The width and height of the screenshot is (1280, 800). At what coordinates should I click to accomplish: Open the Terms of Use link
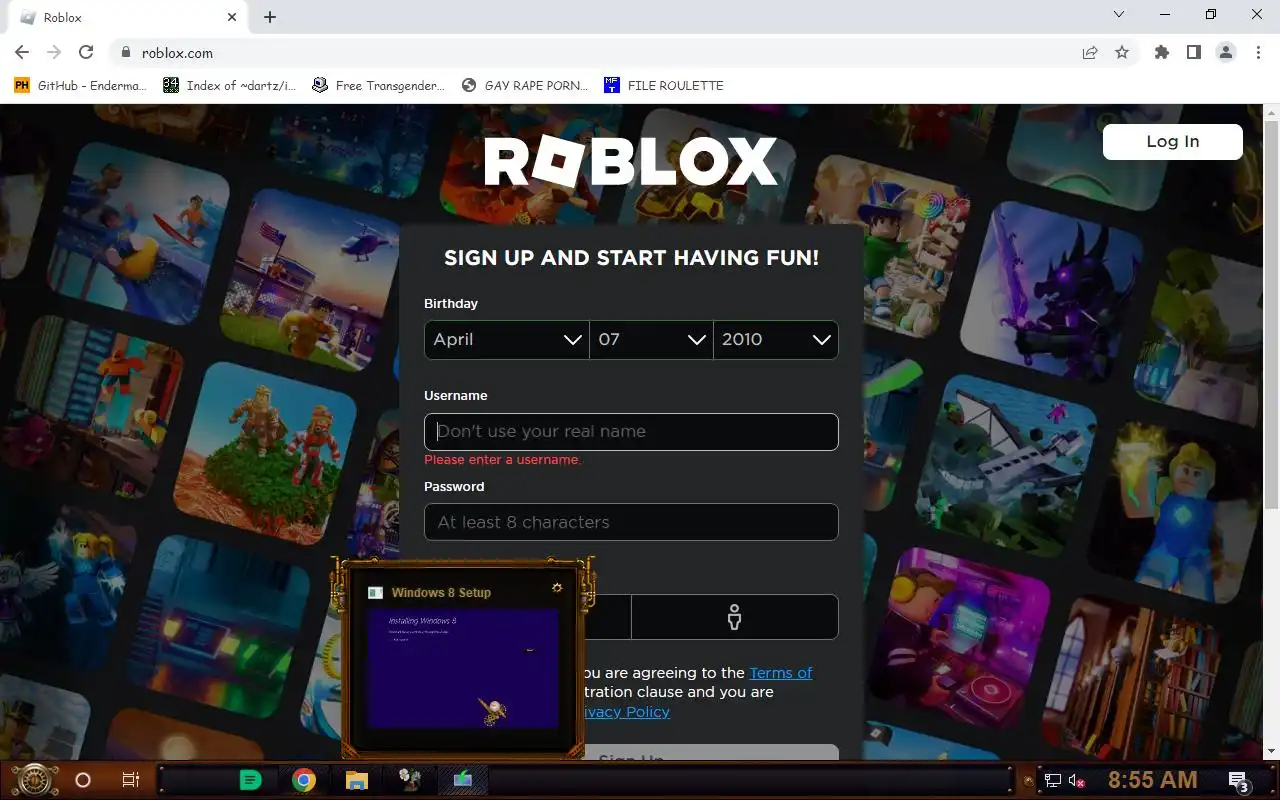(x=780, y=673)
